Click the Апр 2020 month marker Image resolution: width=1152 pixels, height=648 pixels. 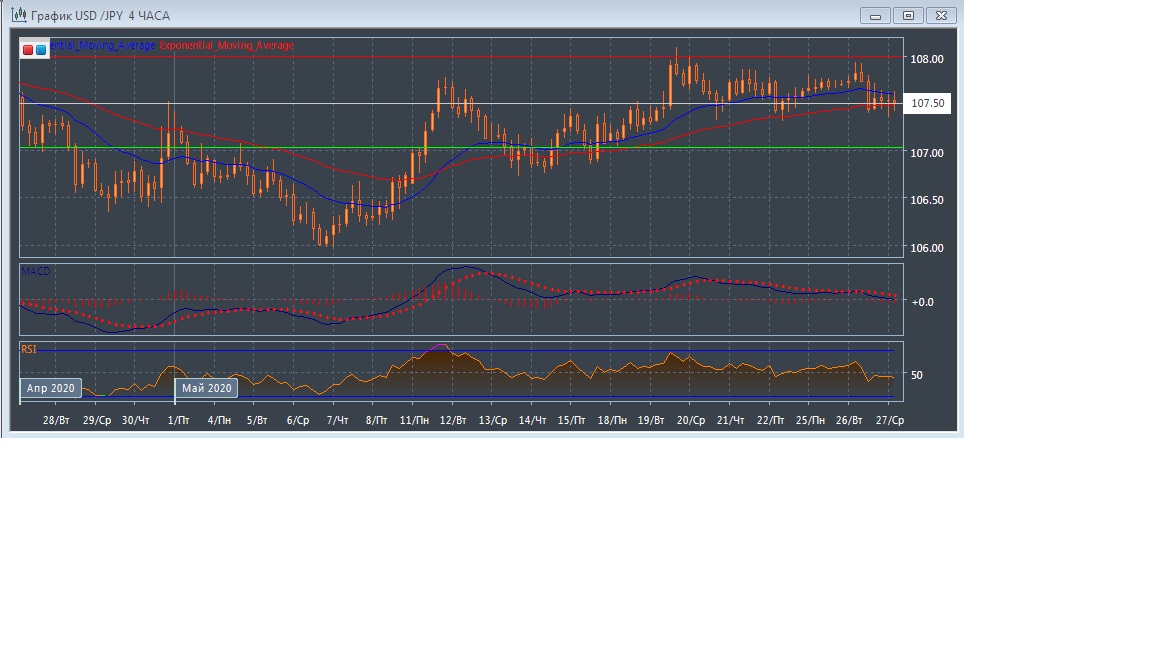[50, 388]
